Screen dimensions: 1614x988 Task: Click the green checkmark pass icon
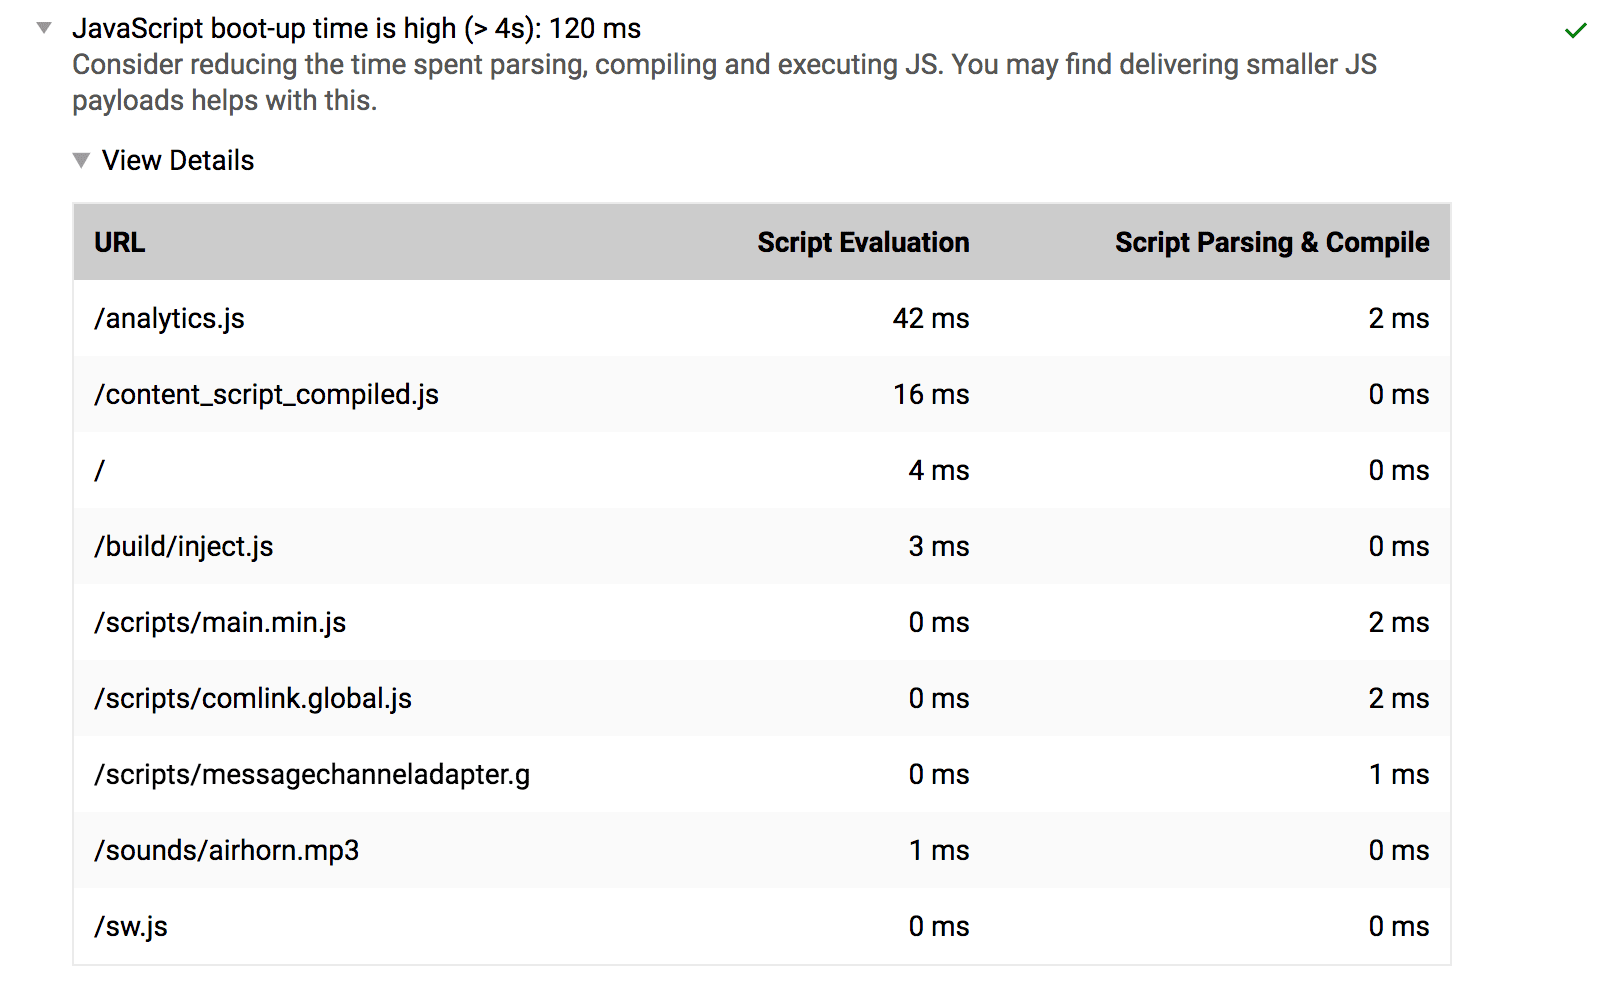1575,29
